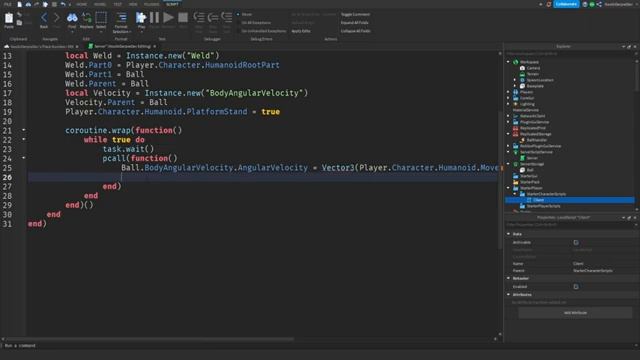Click the Step Over debugger icon
The width and height of the screenshot is (640, 360).
[x=213, y=18]
